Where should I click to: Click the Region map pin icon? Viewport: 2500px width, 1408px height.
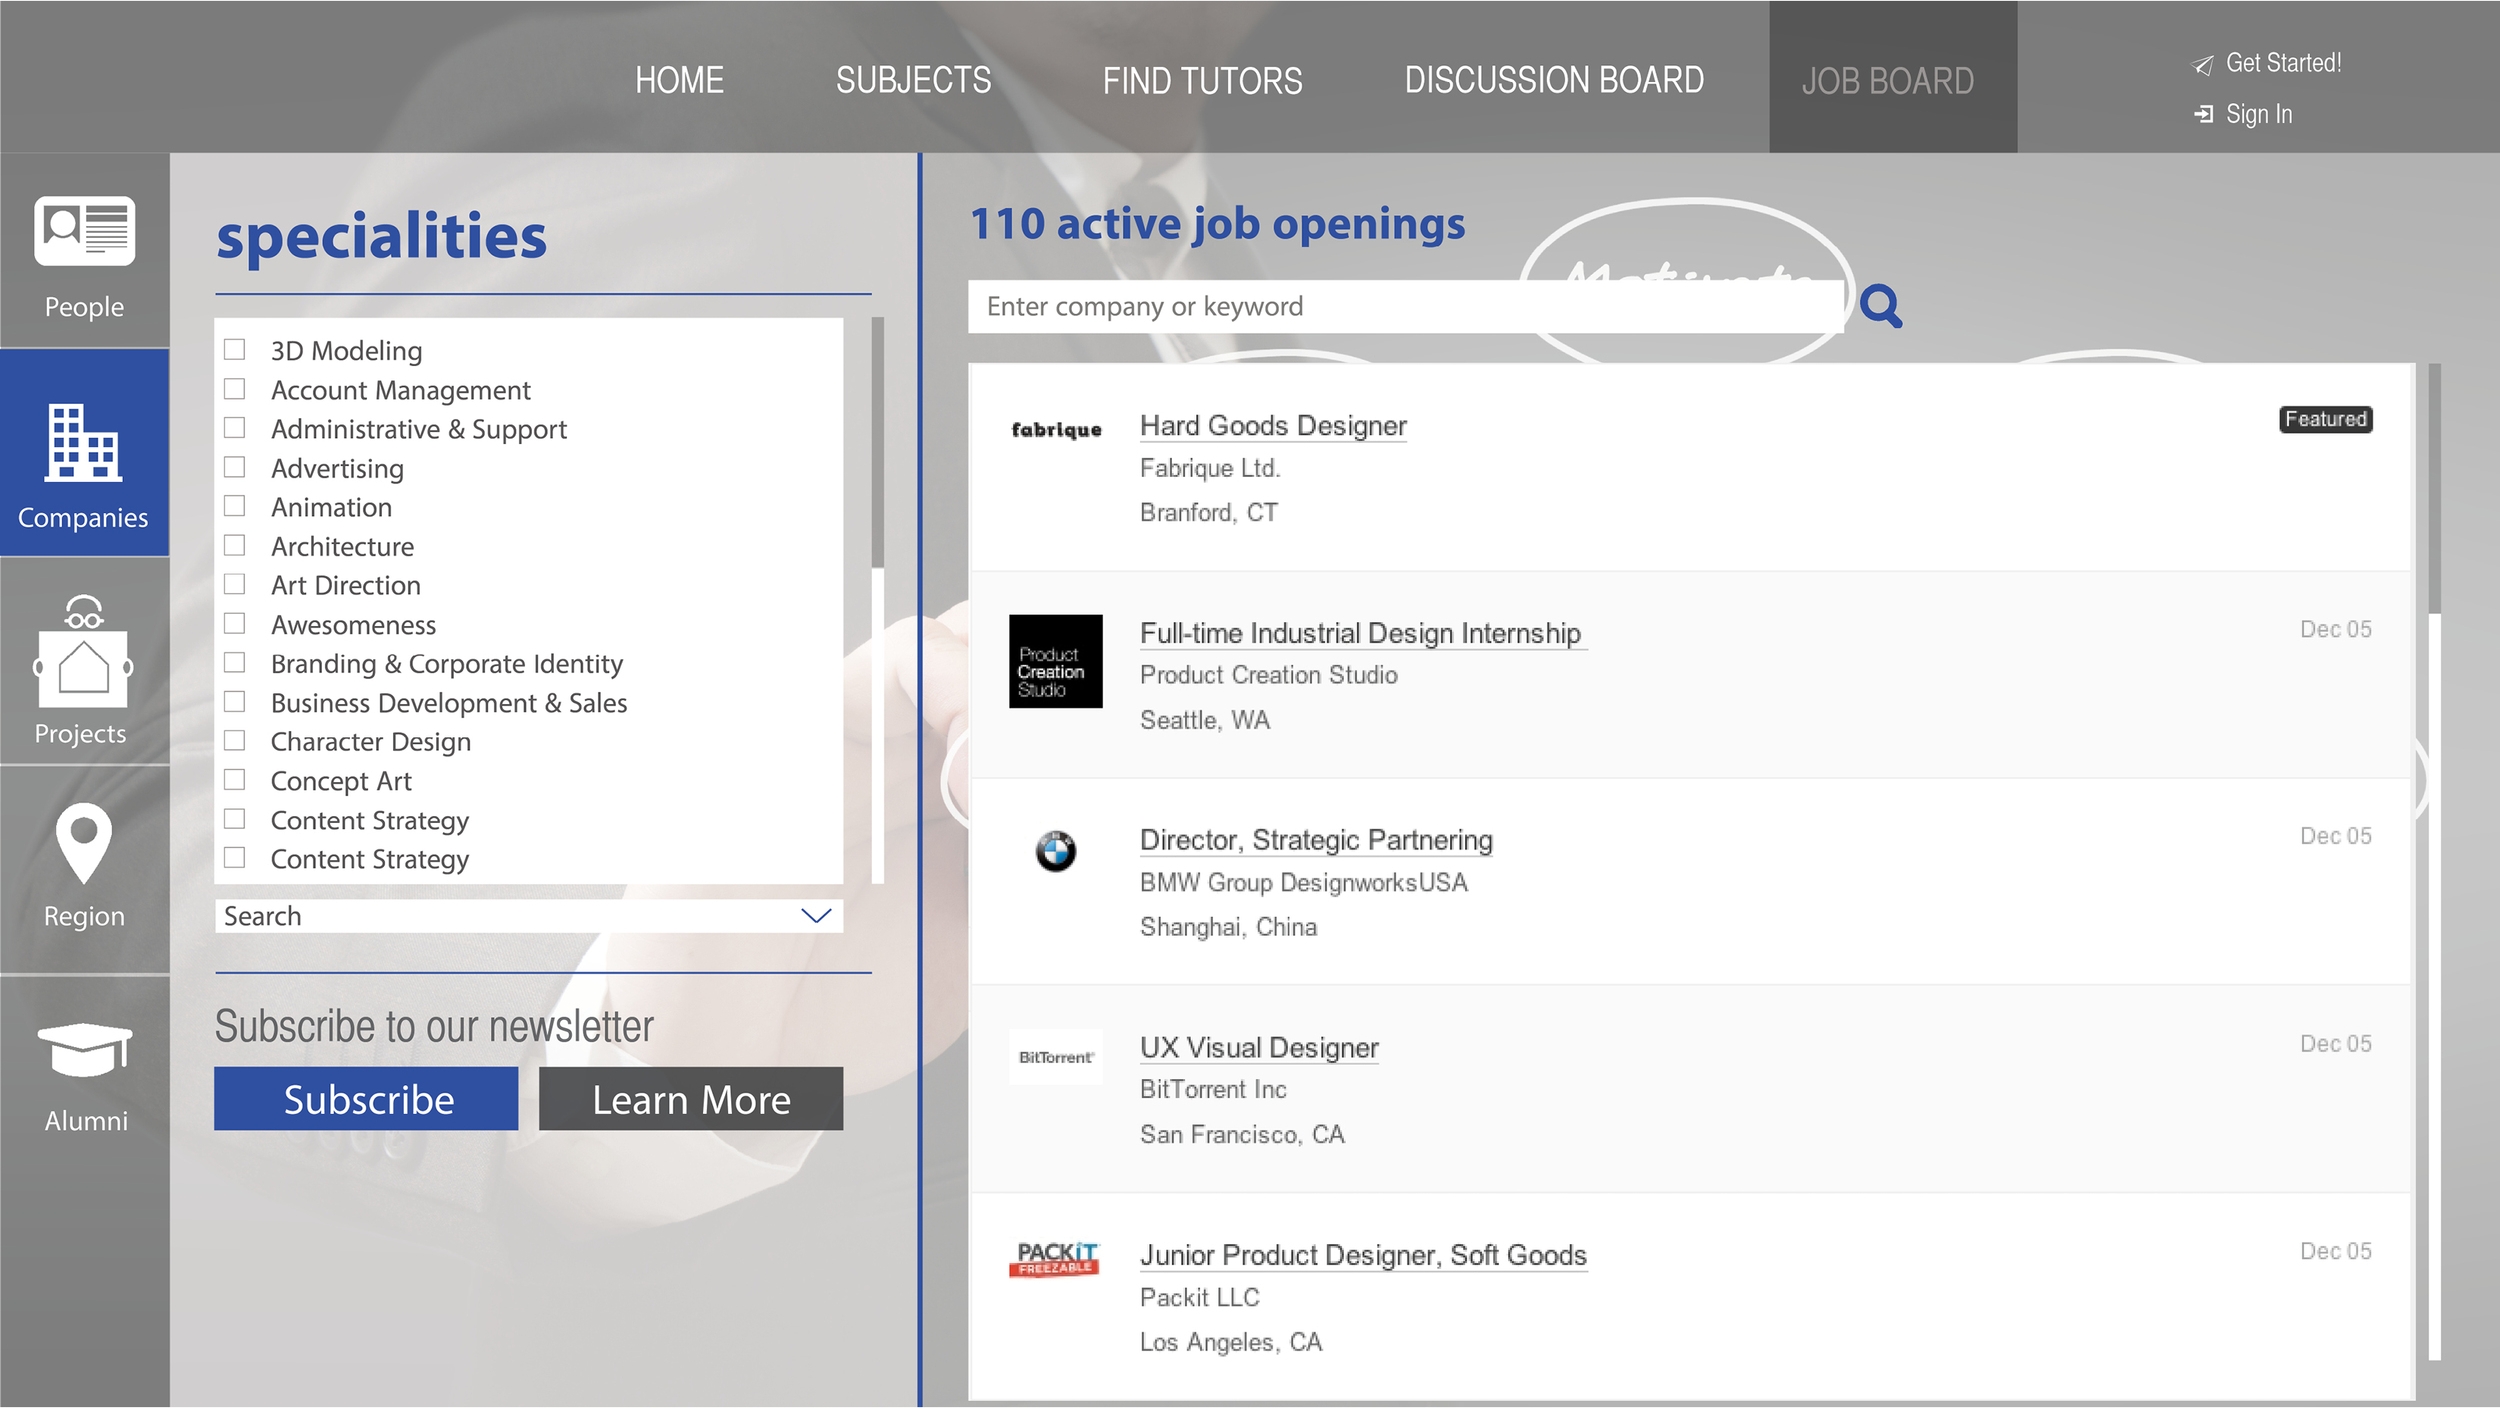point(84,843)
